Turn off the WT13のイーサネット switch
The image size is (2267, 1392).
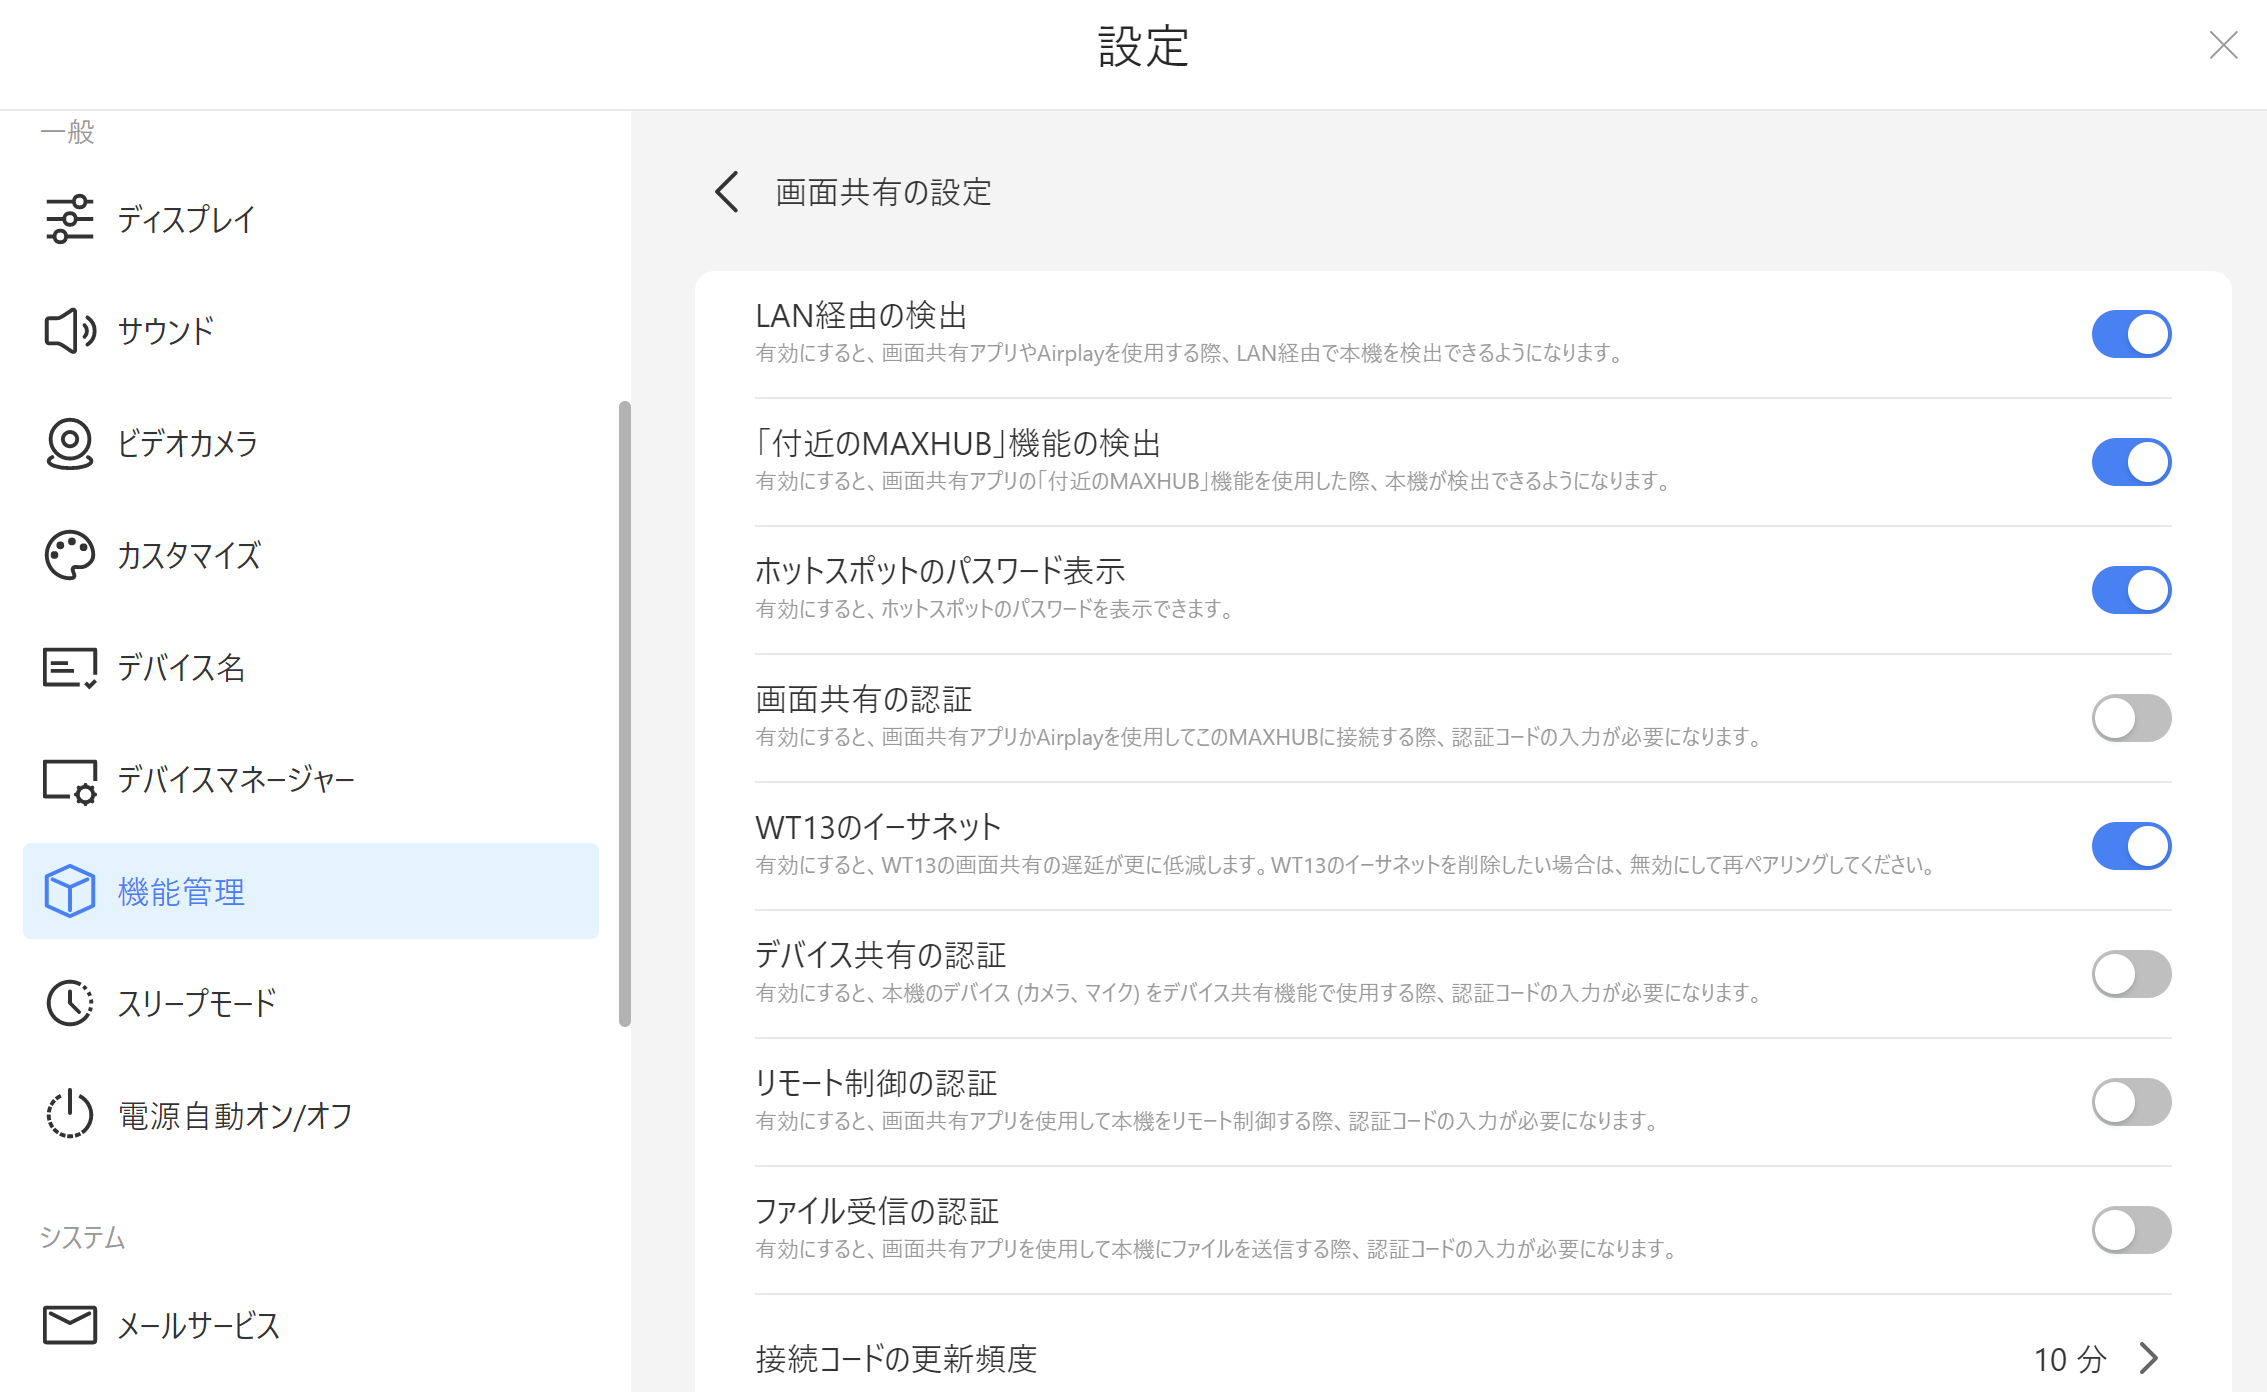[2130, 846]
